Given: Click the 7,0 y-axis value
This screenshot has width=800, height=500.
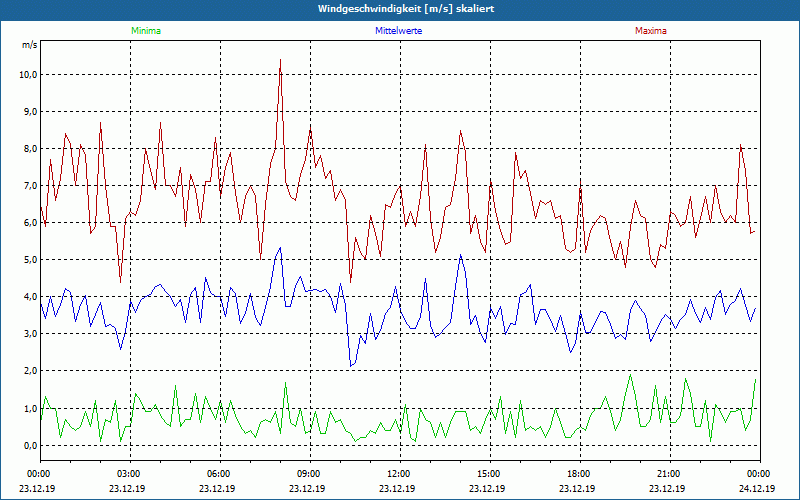Looking at the screenshot, I should point(30,186).
